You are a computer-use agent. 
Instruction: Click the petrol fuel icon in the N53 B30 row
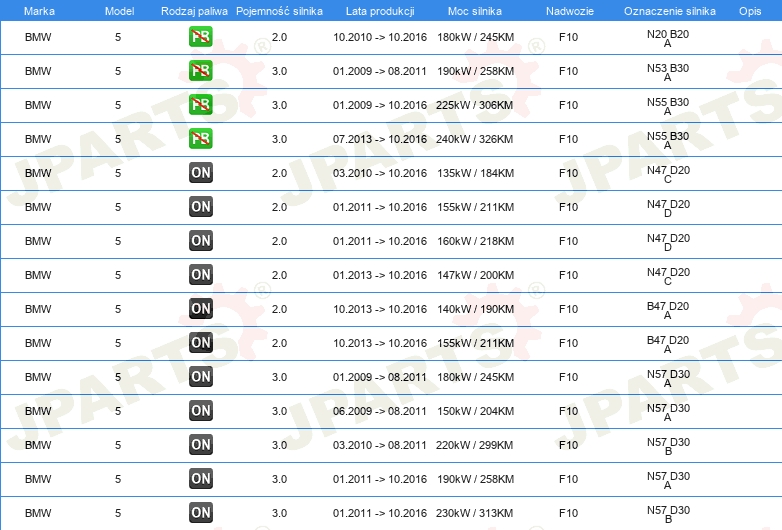[x=200, y=71]
